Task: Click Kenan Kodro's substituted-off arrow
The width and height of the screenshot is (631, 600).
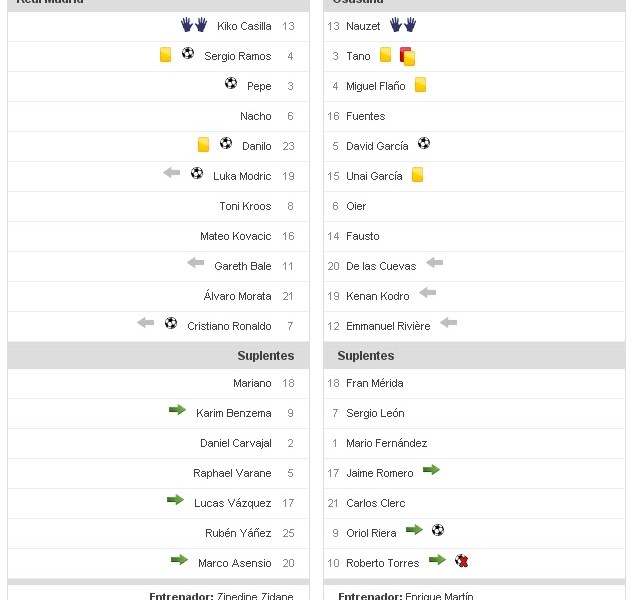Action: (428, 293)
